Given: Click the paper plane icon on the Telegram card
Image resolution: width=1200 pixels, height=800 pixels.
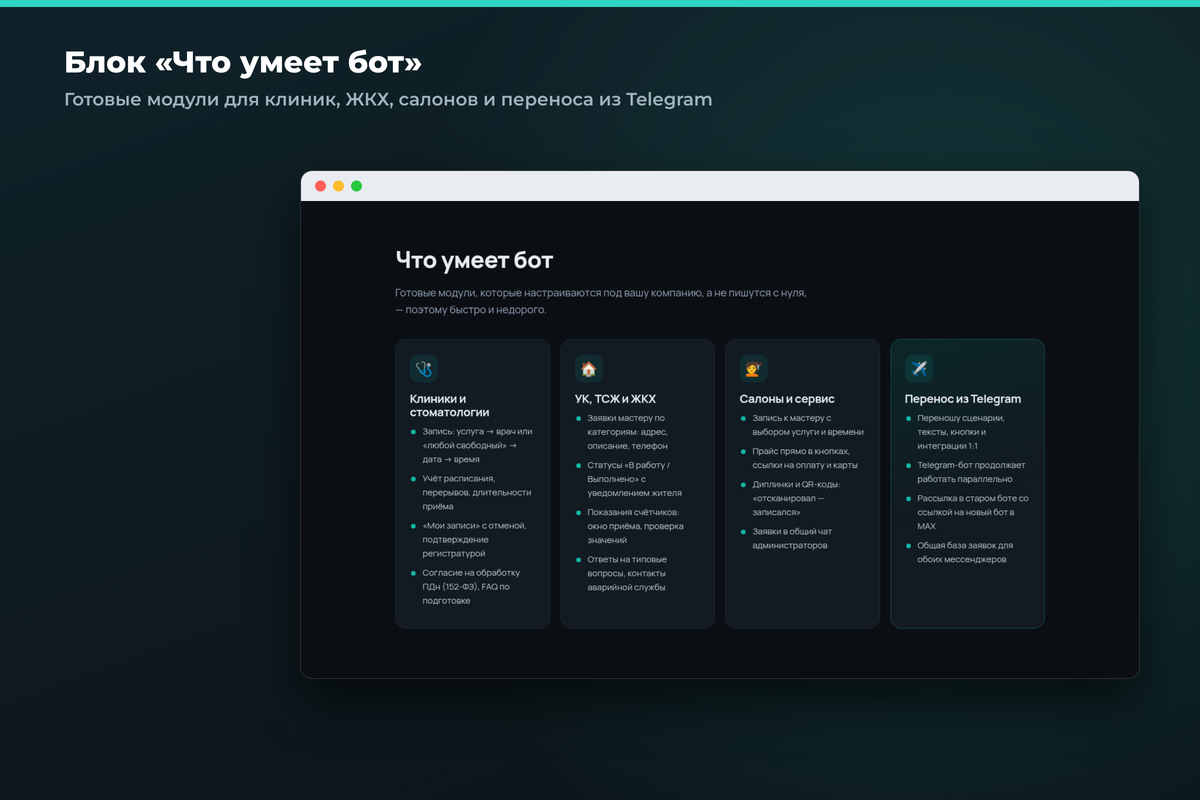Looking at the screenshot, I should point(919,368).
